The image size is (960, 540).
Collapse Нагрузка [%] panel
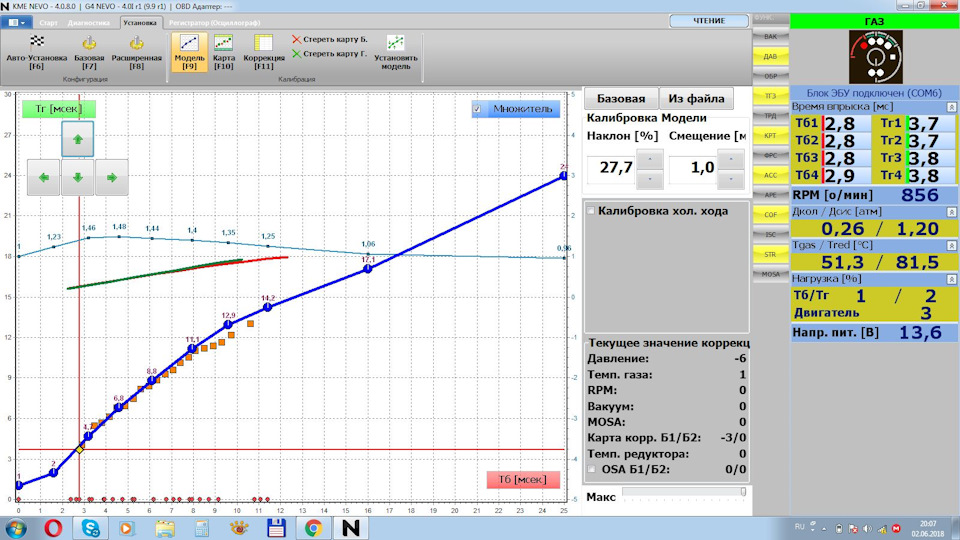point(951,279)
